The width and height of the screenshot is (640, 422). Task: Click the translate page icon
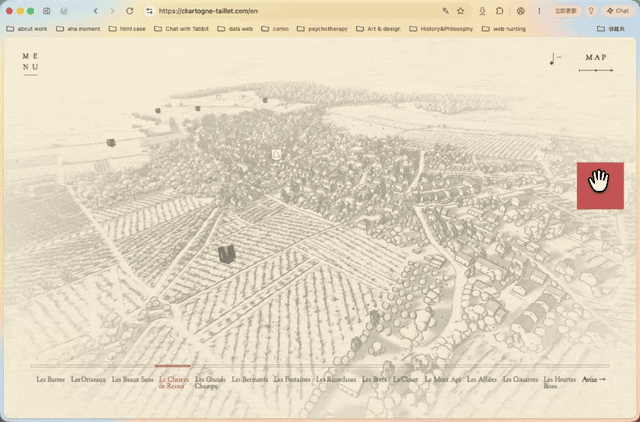point(445,11)
